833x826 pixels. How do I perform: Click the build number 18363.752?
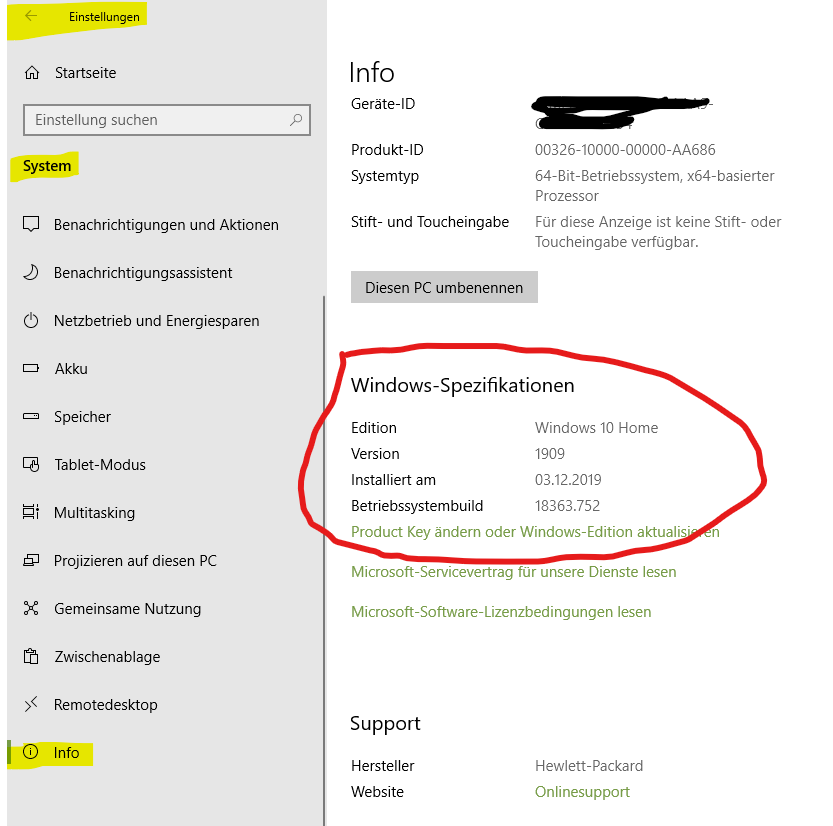(567, 506)
